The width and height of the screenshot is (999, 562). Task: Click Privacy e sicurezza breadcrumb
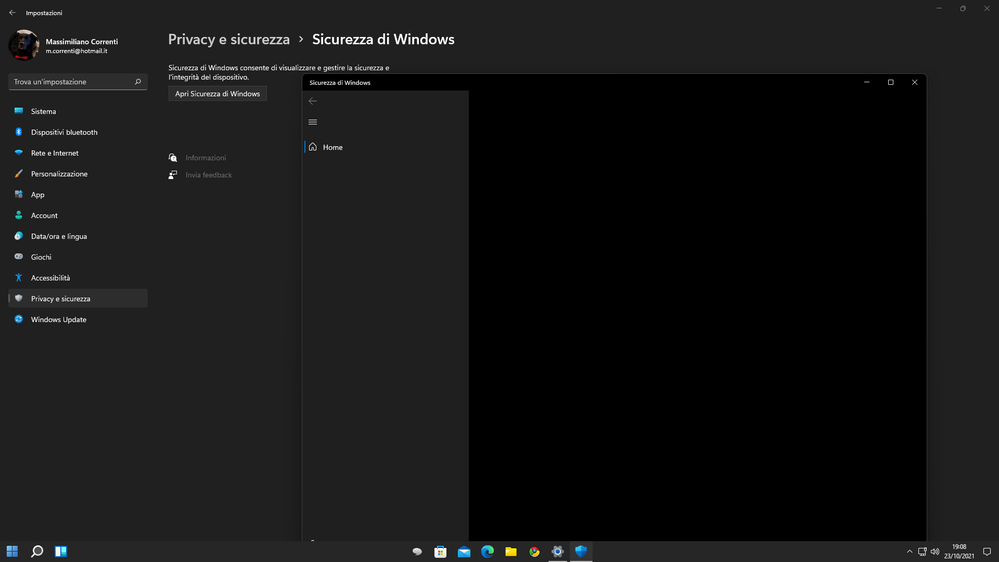229,40
